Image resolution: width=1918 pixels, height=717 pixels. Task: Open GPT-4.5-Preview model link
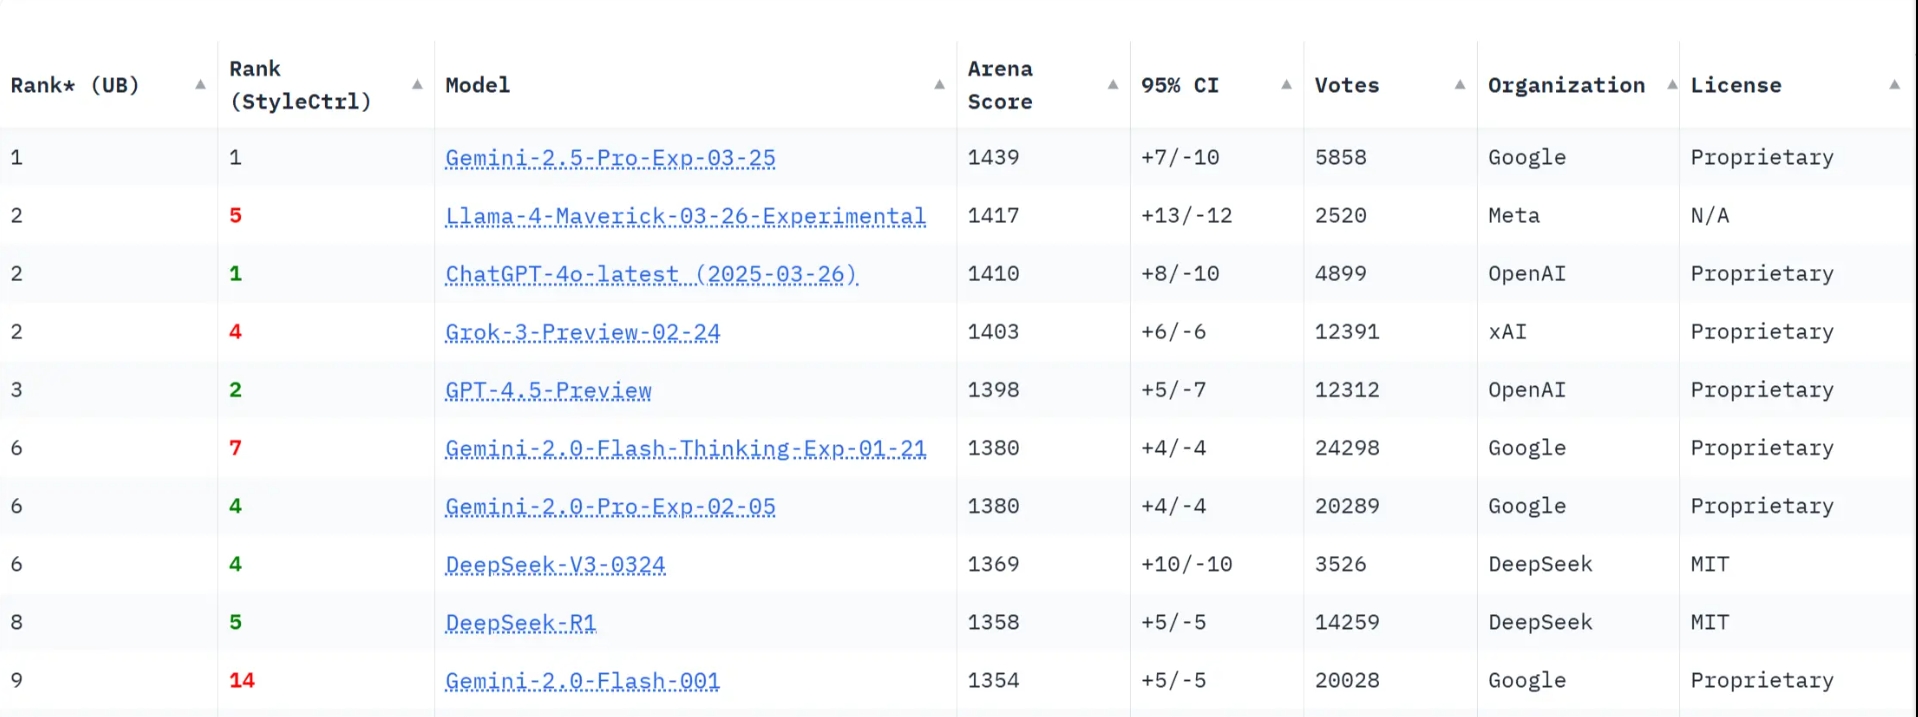point(548,390)
